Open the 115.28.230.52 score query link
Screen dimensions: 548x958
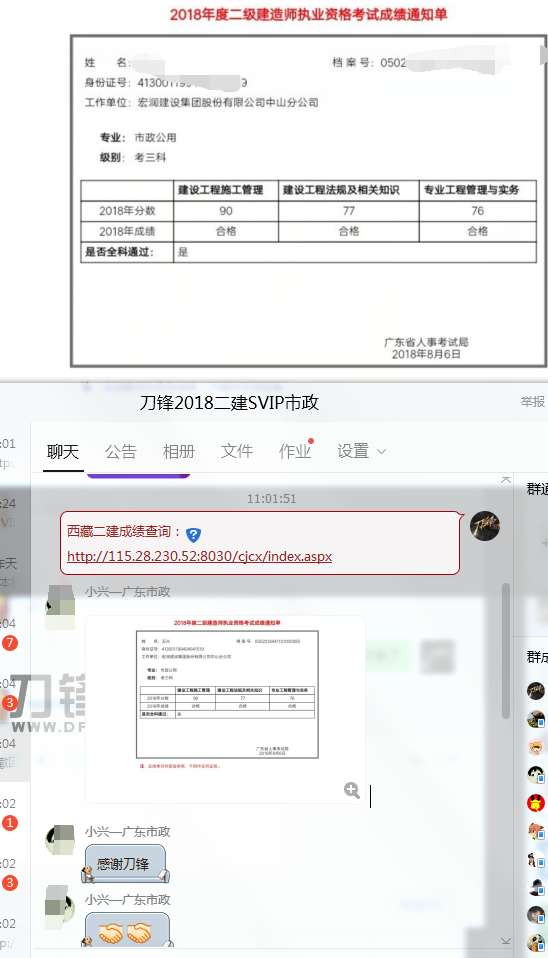[199, 556]
